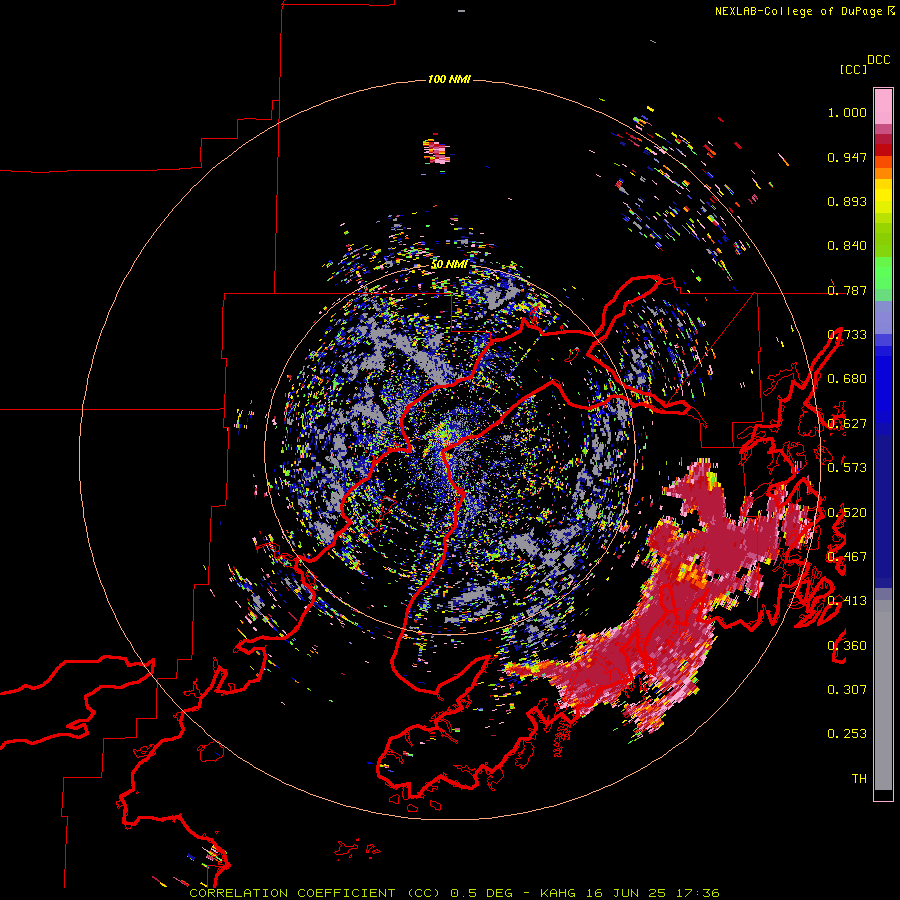Viewport: 900px width, 900px height.
Task: Click the 0.307 scale value
Action: click(x=847, y=690)
